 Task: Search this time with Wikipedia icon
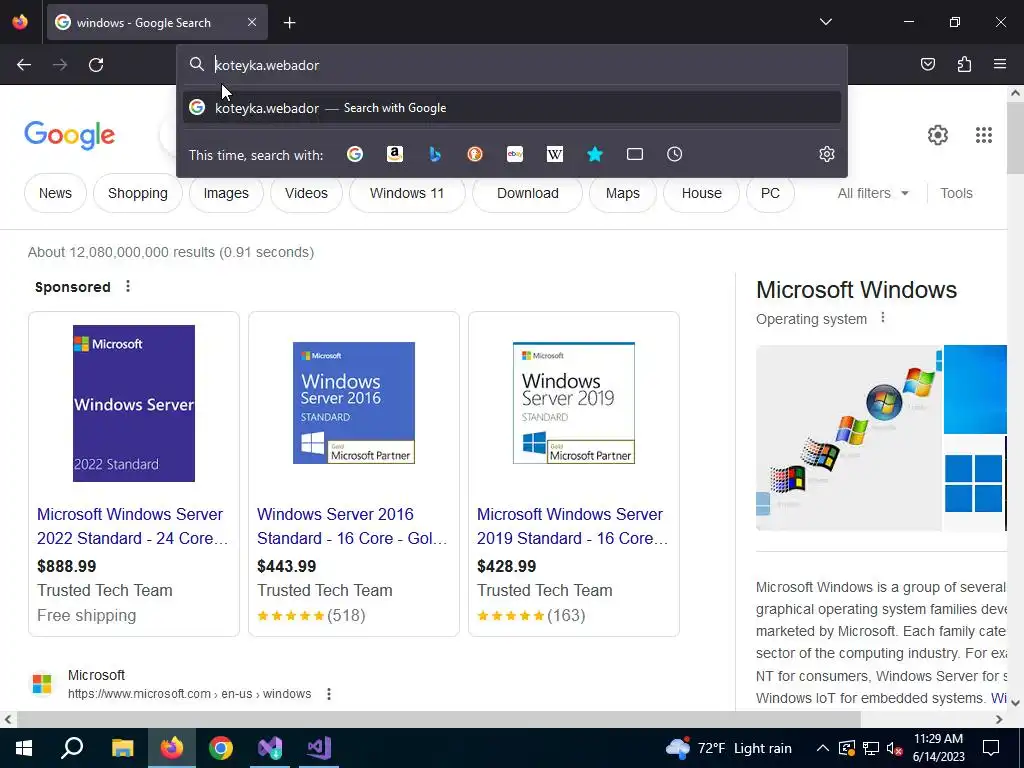(x=554, y=154)
